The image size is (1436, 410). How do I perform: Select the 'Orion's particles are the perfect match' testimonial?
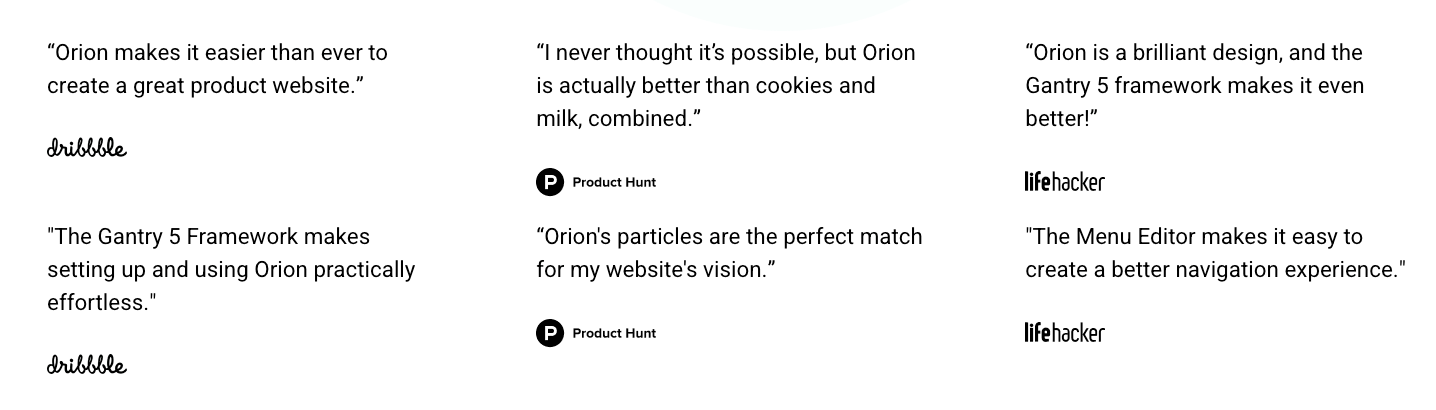point(729,252)
